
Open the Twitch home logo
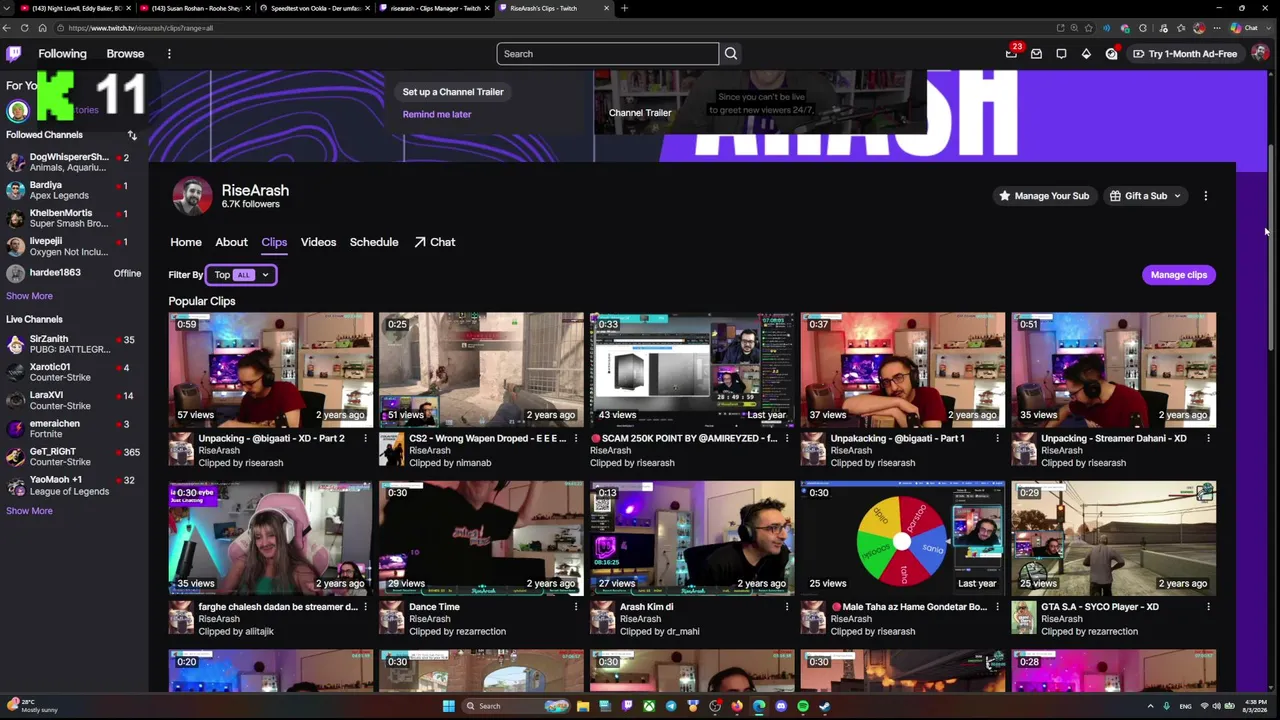coord(14,54)
